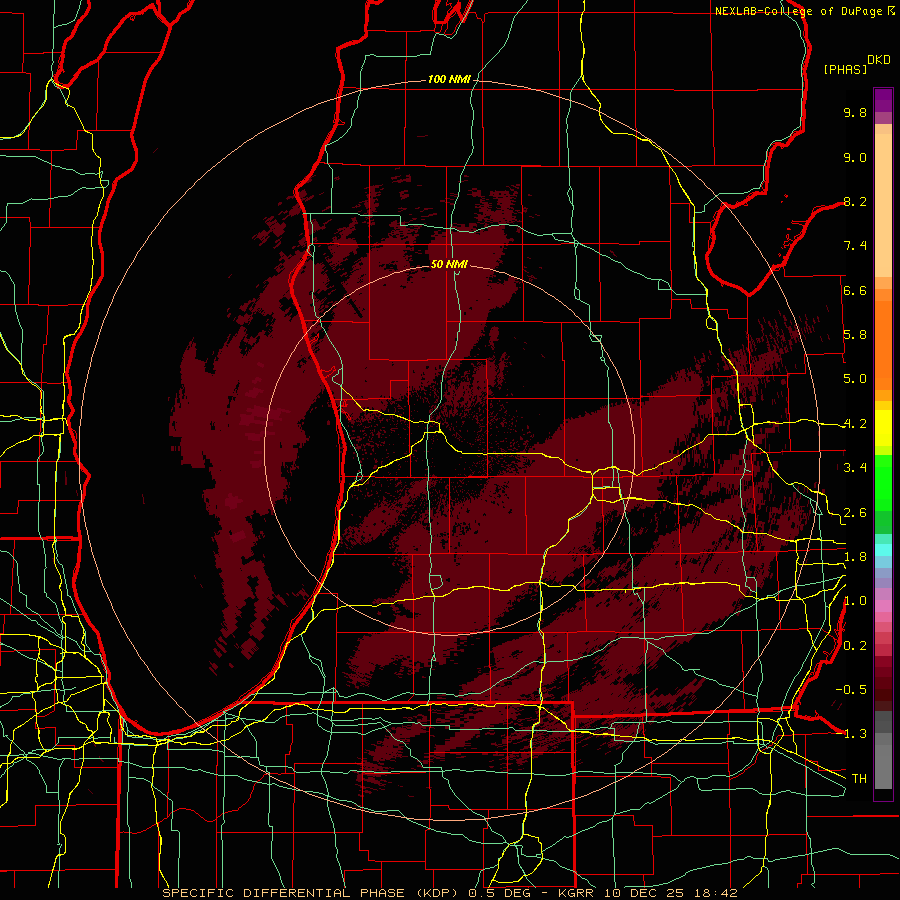
Task: Pick the bright green colorbar segment
Action: pos(883,482)
